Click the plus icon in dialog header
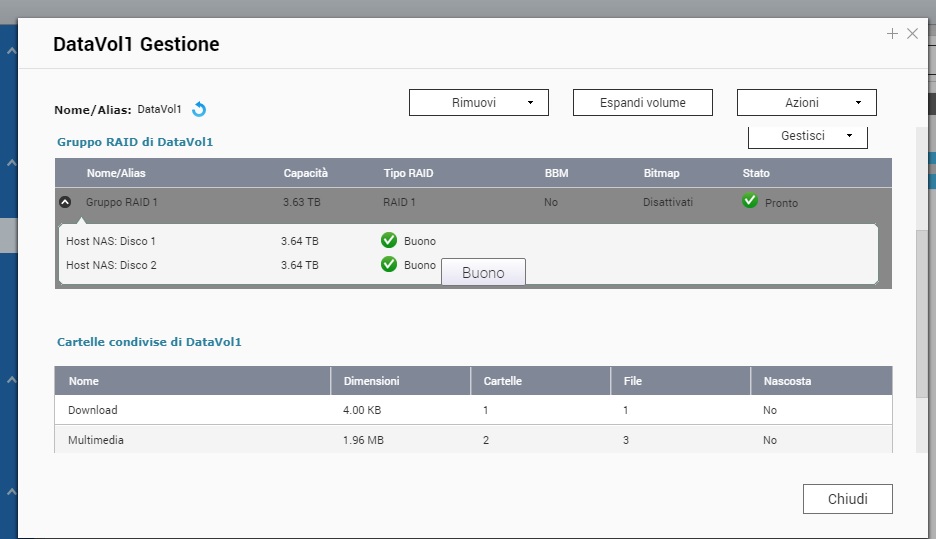Viewport: 936px width, 539px height. 892,34
